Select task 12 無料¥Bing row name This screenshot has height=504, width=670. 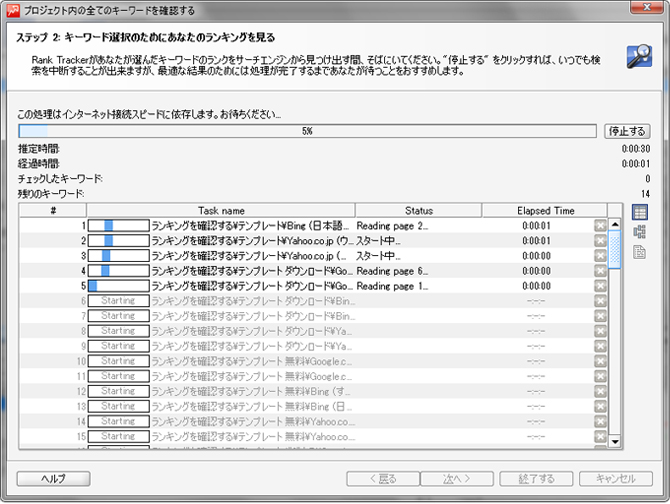click(x=251, y=391)
